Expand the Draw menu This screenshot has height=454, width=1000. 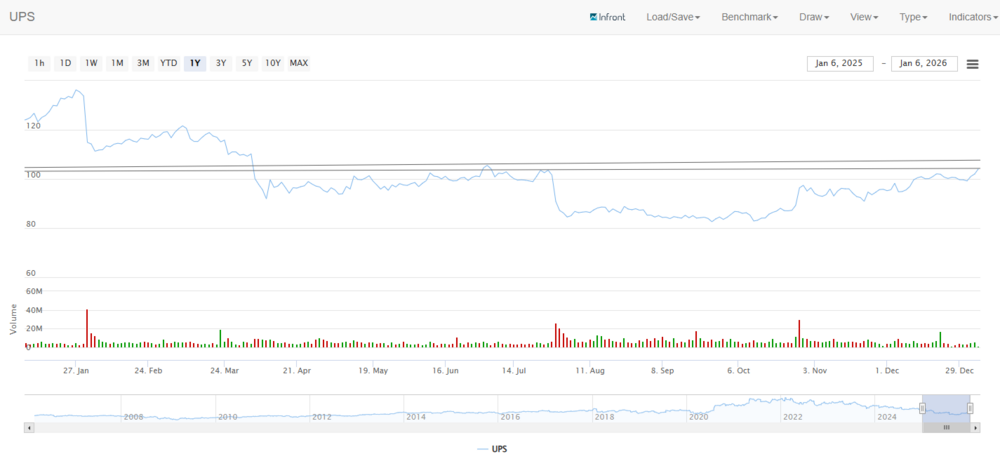814,17
